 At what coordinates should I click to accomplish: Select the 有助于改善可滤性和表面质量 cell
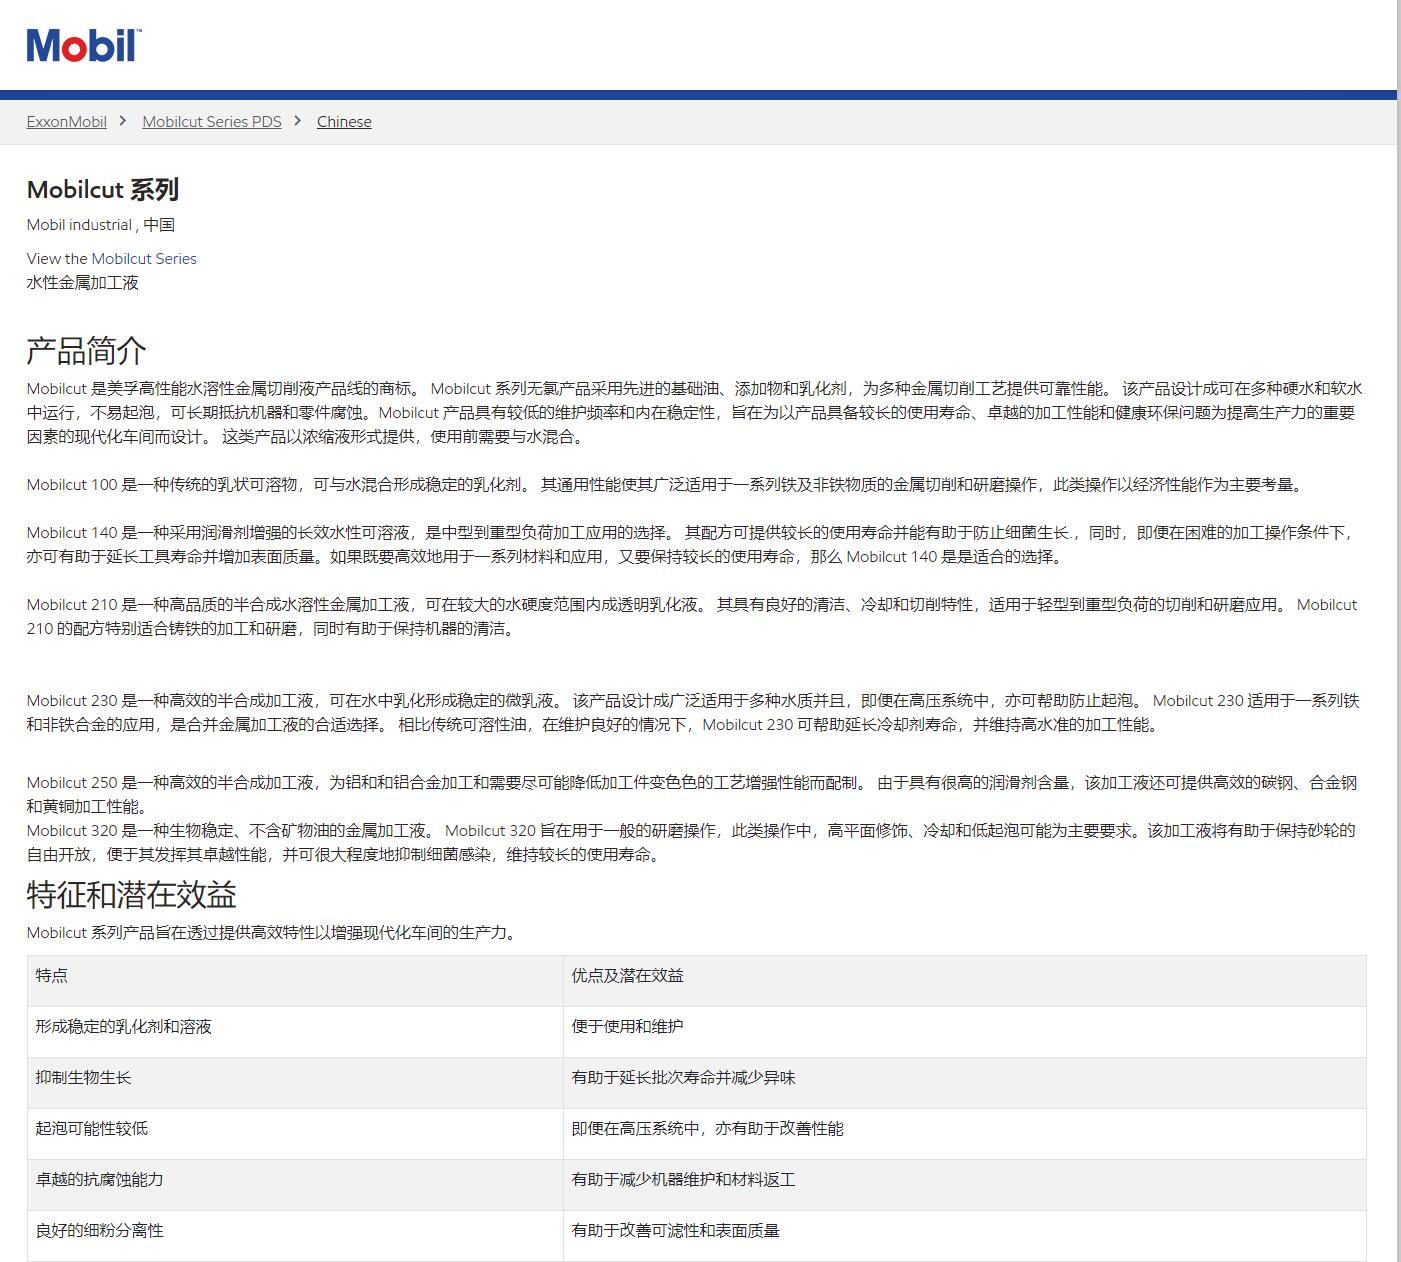pyautogui.click(x=964, y=1236)
